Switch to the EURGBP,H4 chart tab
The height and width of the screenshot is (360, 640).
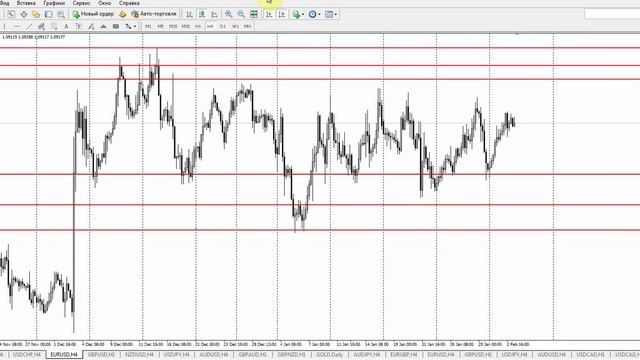404,355
